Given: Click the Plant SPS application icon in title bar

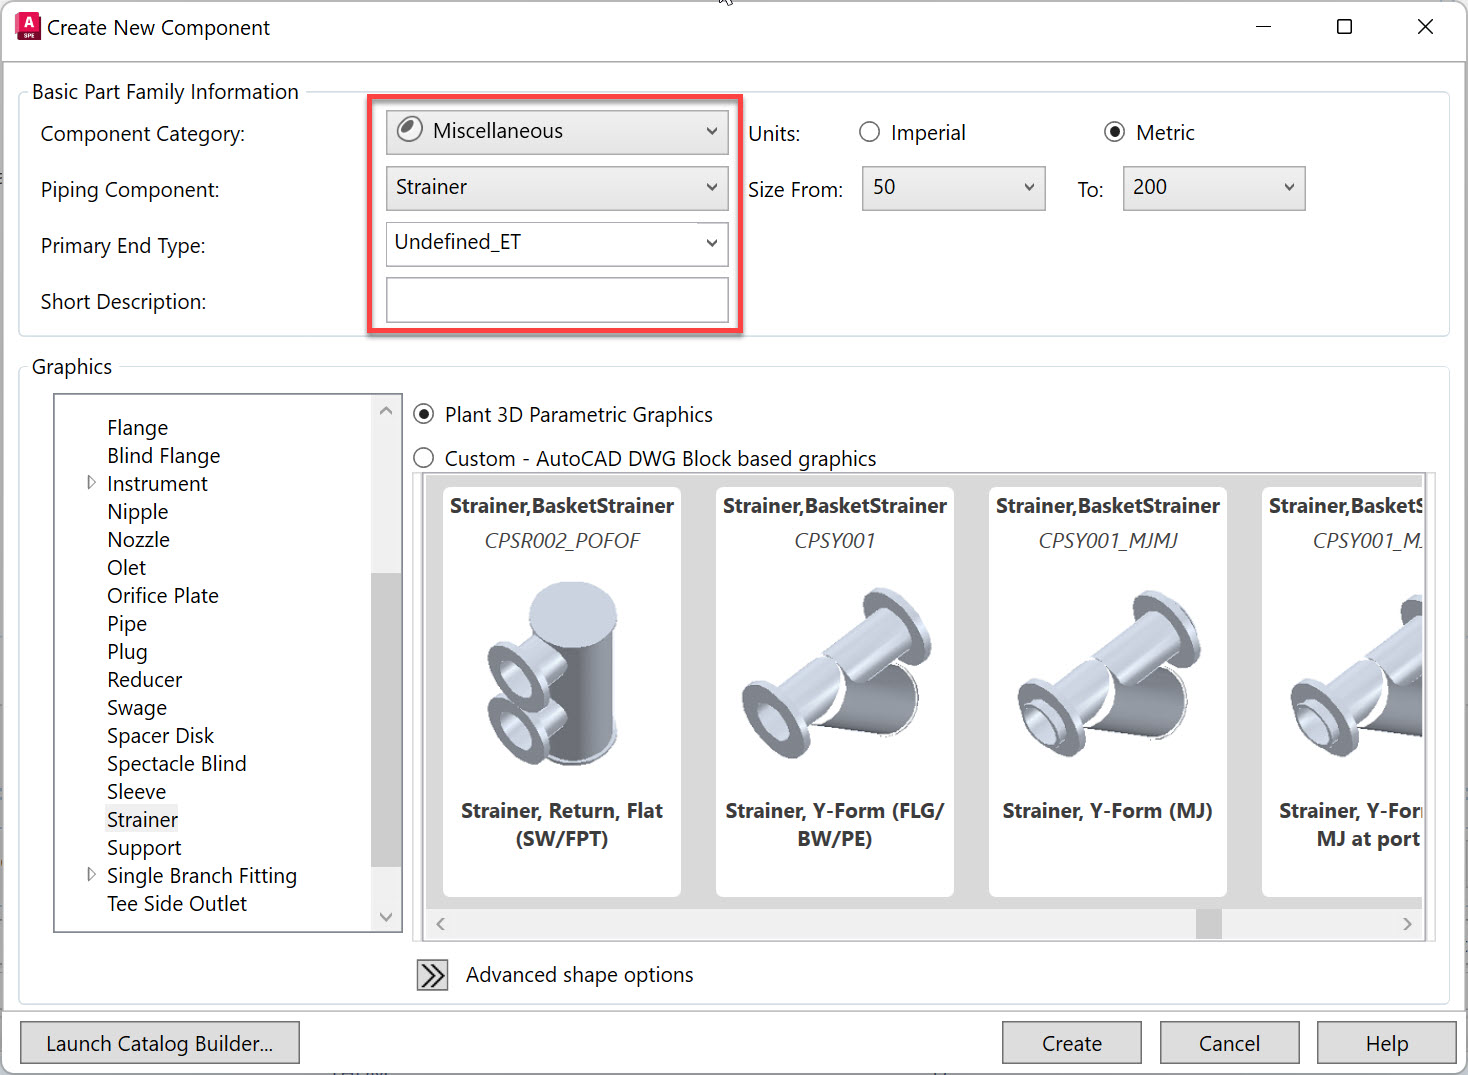Looking at the screenshot, I should (27, 26).
